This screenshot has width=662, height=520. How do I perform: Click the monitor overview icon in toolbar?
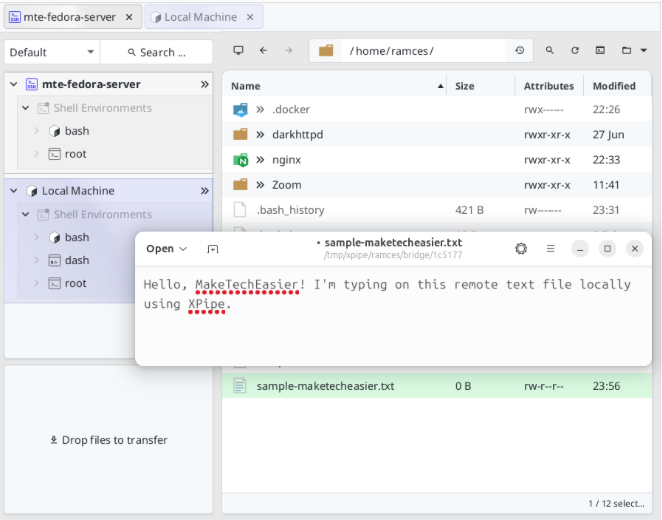tap(239, 51)
